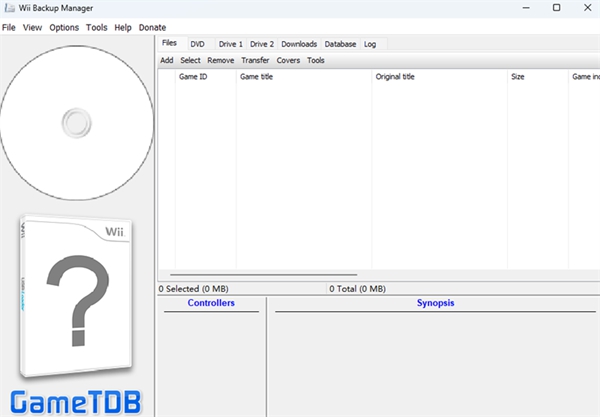Image resolution: width=600 pixels, height=417 pixels.
Task: Click the Wii Backup Manager title bar icon
Action: pos(9,8)
